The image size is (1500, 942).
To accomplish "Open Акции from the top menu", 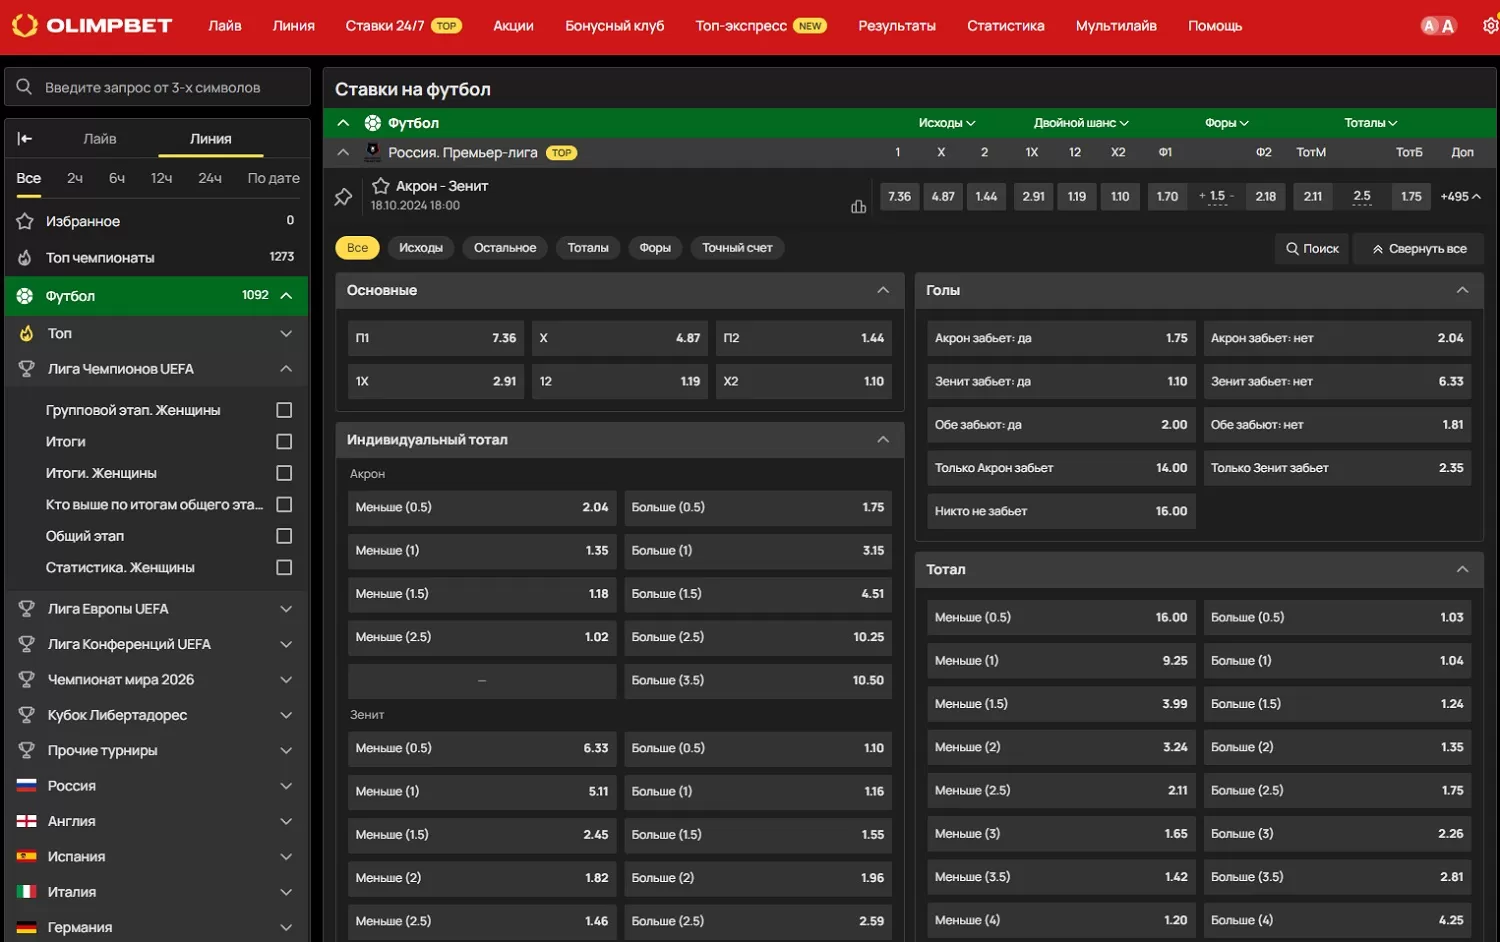I will (513, 25).
